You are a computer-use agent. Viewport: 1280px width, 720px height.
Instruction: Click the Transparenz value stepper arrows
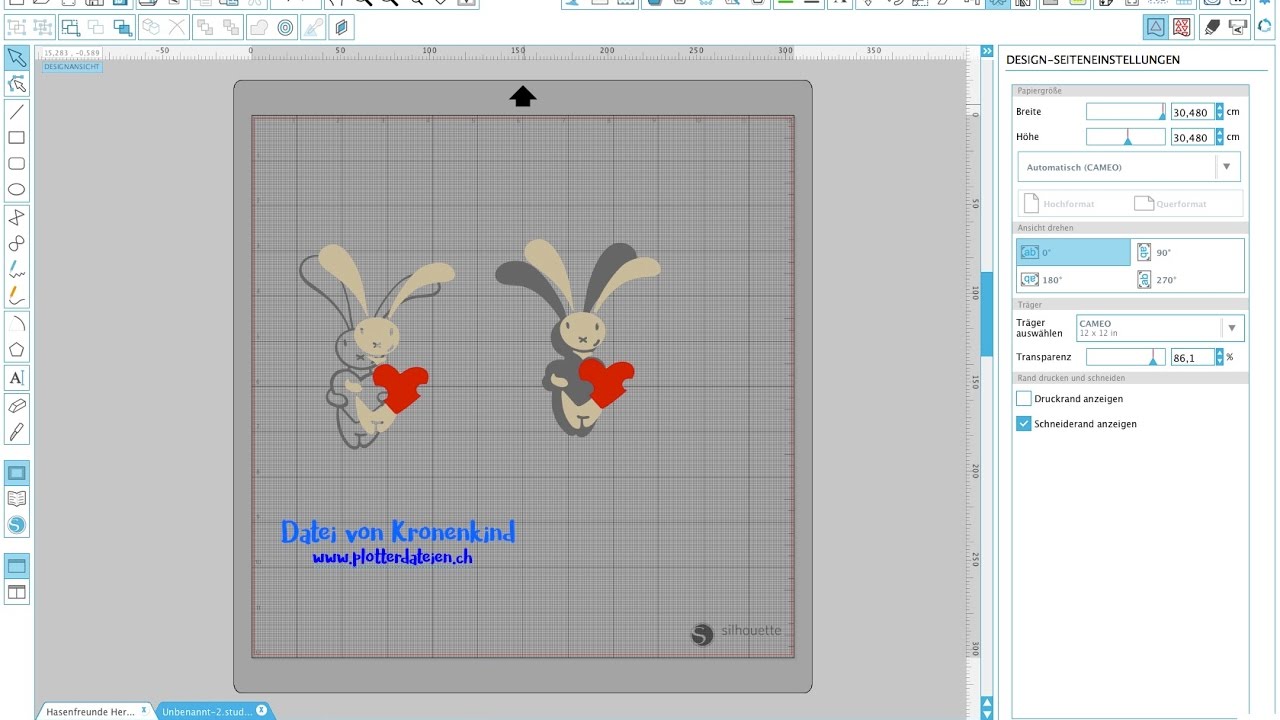tap(1219, 356)
